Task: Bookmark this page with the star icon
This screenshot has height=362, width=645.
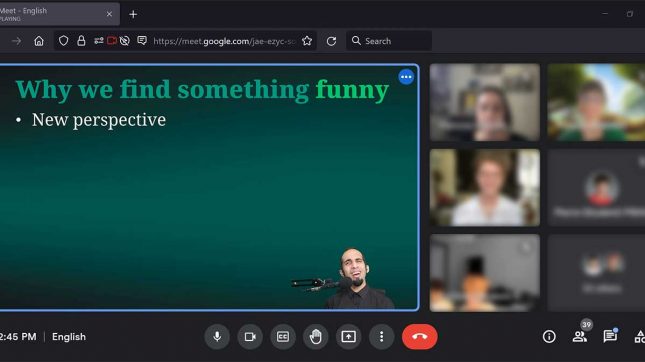Action: 307,41
